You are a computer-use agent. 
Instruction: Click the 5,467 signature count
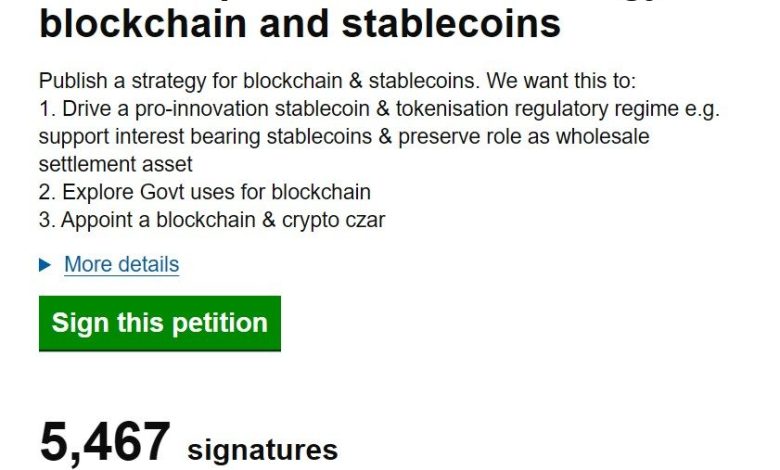click(x=105, y=442)
